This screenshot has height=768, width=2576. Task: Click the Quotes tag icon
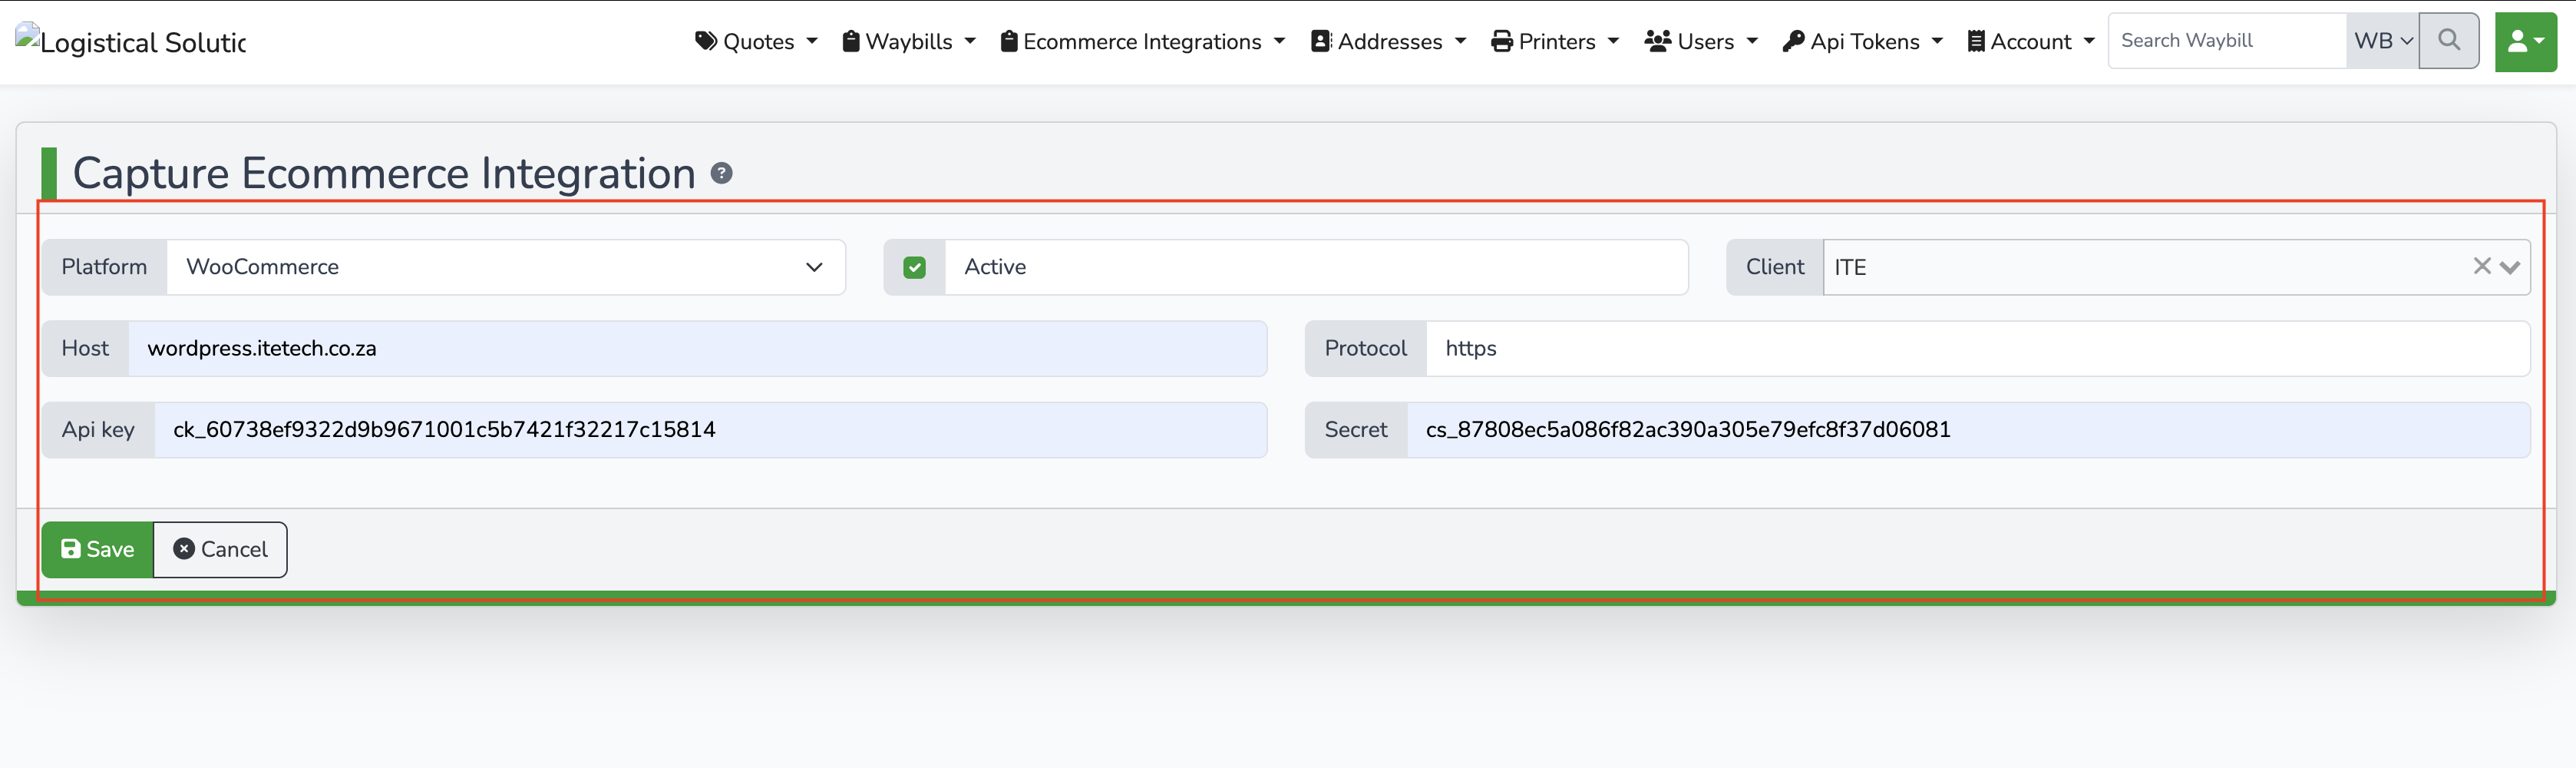(x=706, y=41)
